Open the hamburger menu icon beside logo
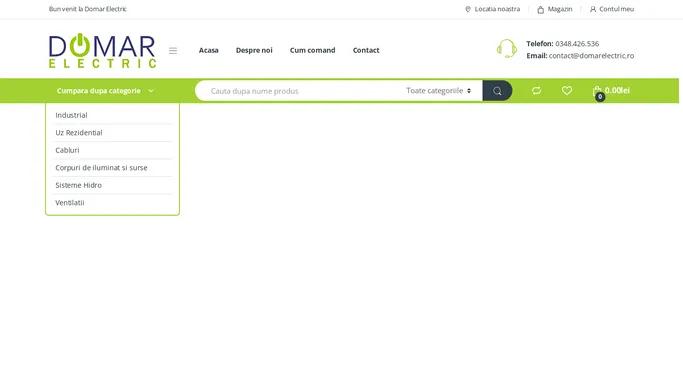This screenshot has height=384, width=683. coord(173,51)
